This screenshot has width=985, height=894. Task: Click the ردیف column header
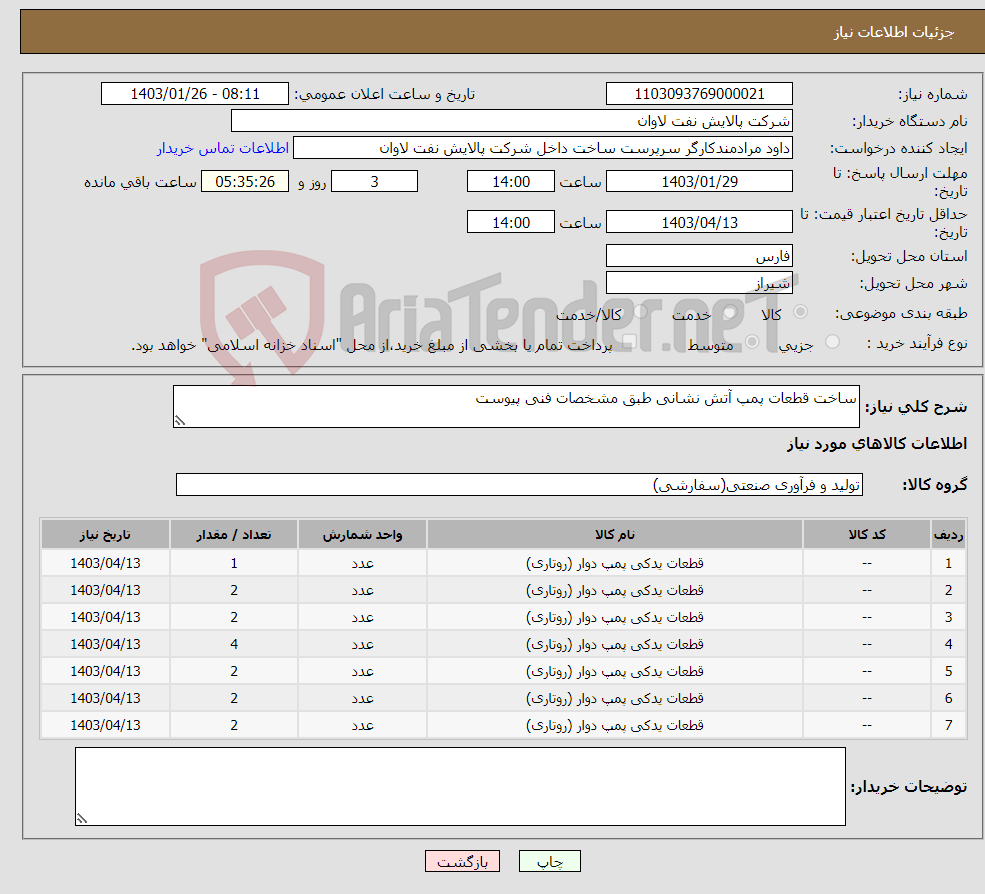[x=948, y=535]
